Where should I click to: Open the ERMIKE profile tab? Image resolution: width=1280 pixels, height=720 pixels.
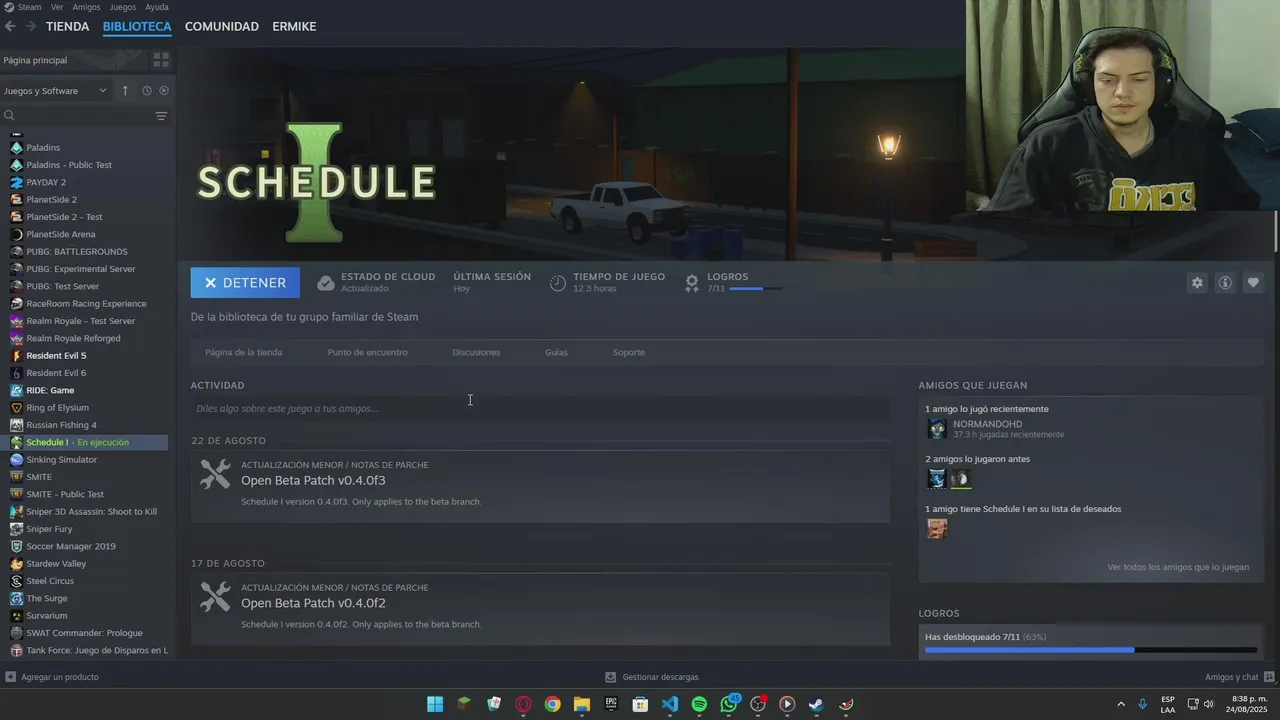294,27
